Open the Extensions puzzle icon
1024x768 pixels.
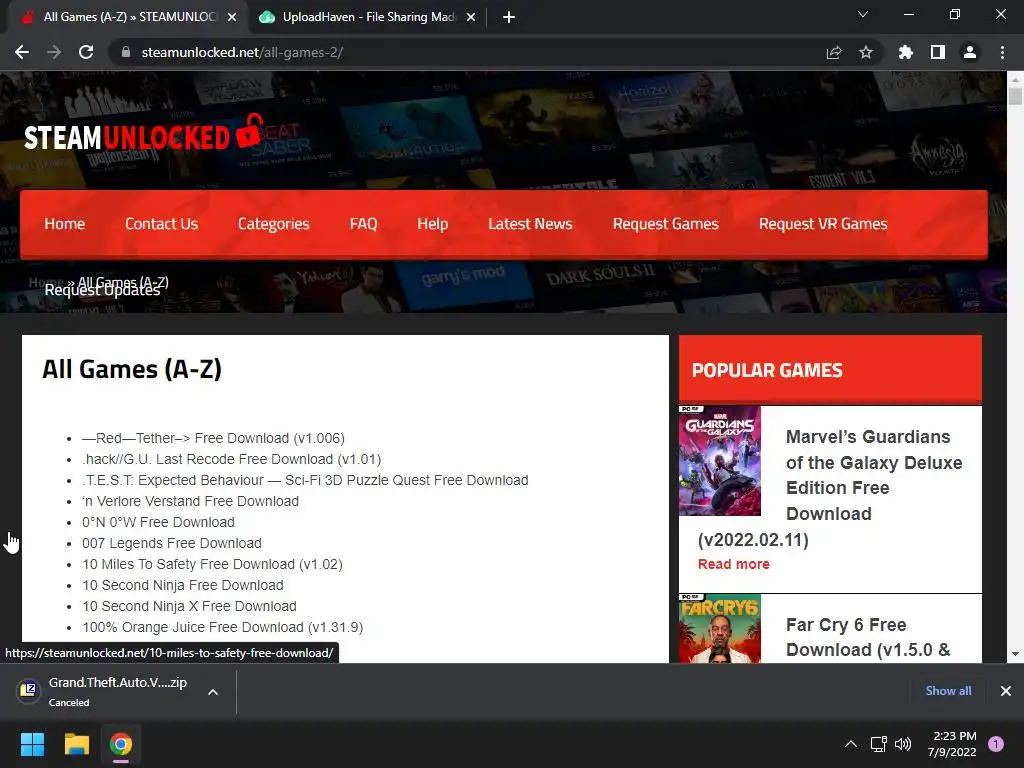pos(906,52)
